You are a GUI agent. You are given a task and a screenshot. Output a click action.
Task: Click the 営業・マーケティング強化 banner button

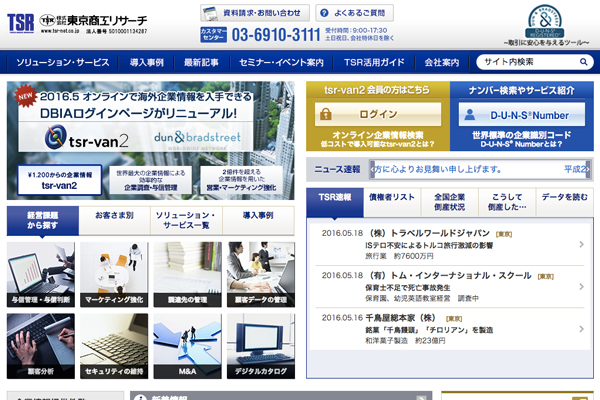coord(241,180)
